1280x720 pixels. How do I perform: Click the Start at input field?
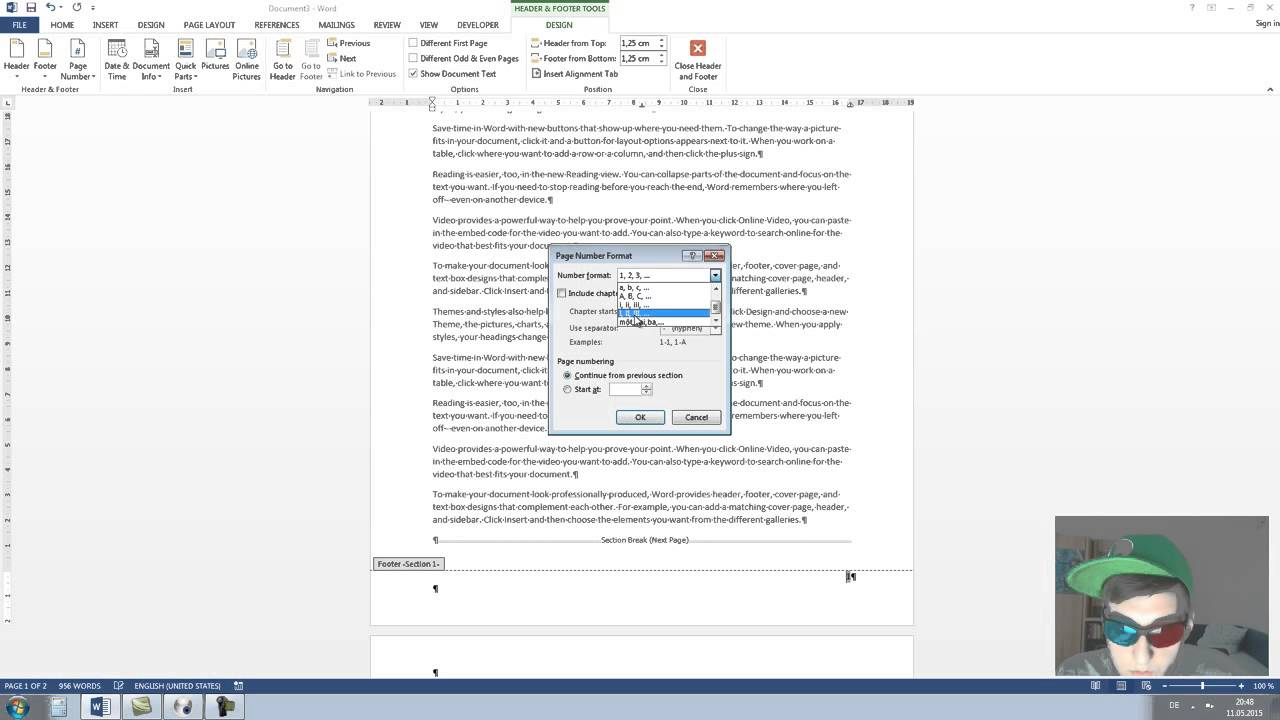tap(625, 389)
